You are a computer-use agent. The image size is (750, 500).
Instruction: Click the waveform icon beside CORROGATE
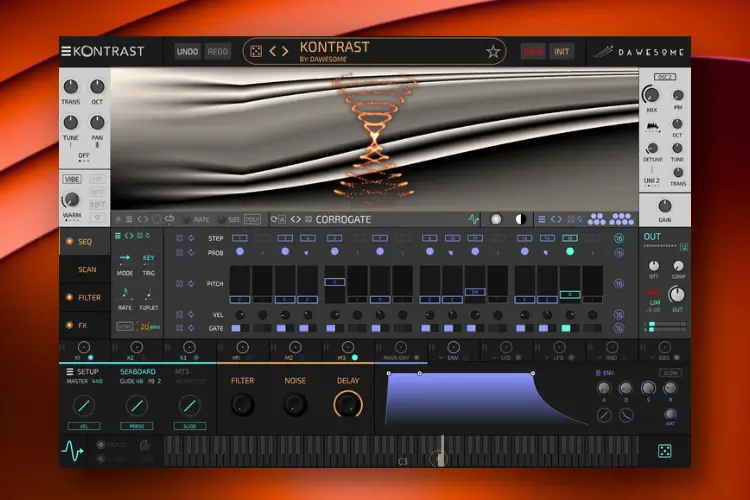click(473, 220)
